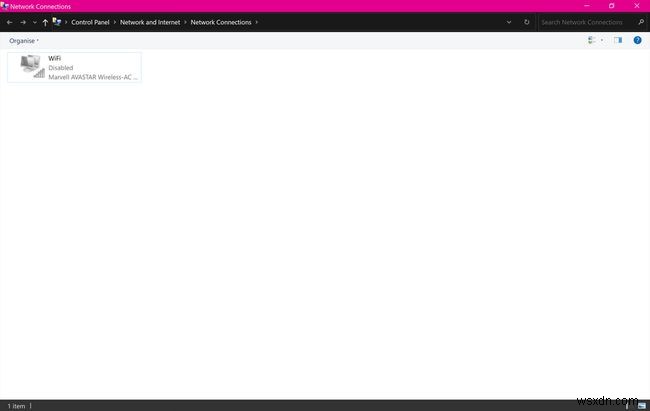This screenshot has height=411, width=650.
Task: Click the 1 item status bar text
Action: tap(16, 406)
